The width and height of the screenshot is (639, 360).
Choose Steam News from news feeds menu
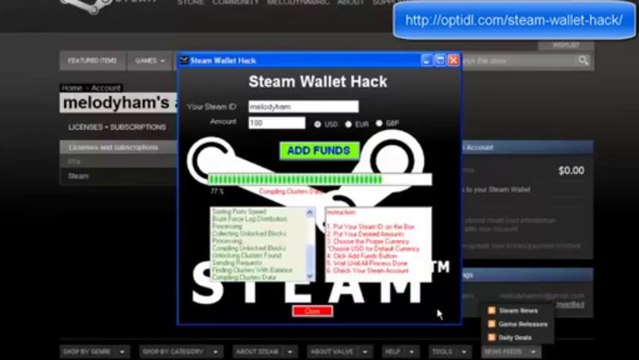518,311
